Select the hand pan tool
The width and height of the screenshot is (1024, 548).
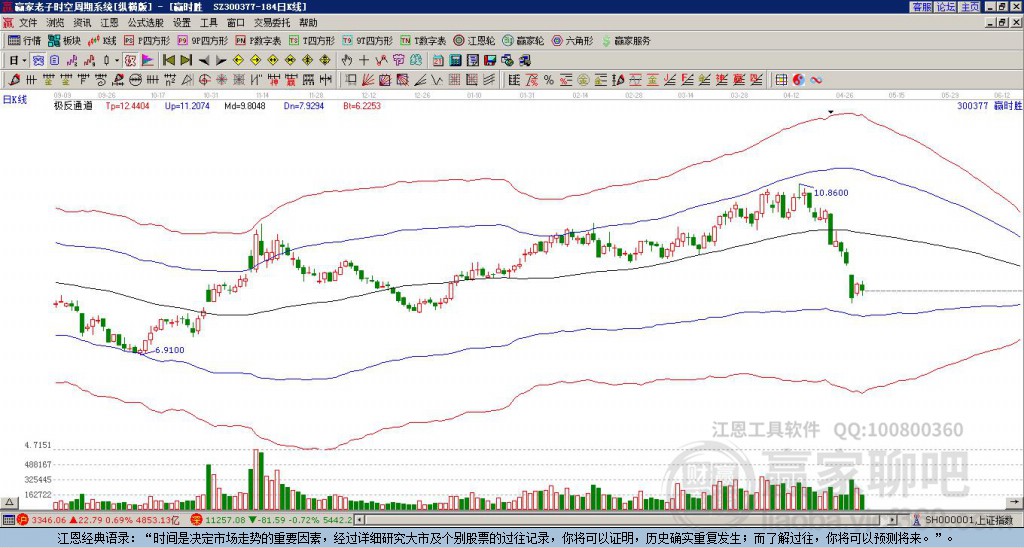346,60
